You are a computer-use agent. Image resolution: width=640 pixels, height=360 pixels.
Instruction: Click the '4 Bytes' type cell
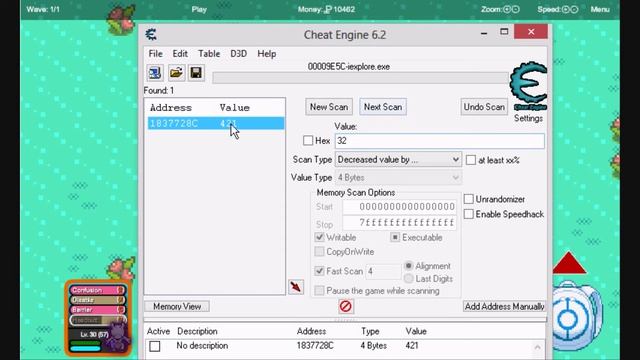coord(373,346)
